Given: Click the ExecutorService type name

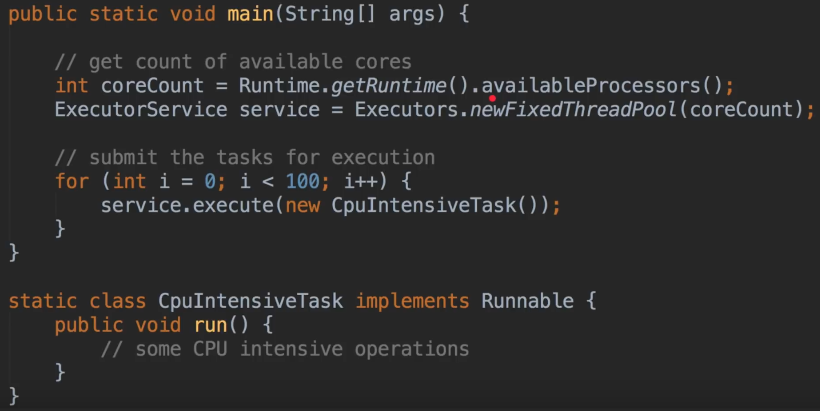Looking at the screenshot, I should [141, 109].
